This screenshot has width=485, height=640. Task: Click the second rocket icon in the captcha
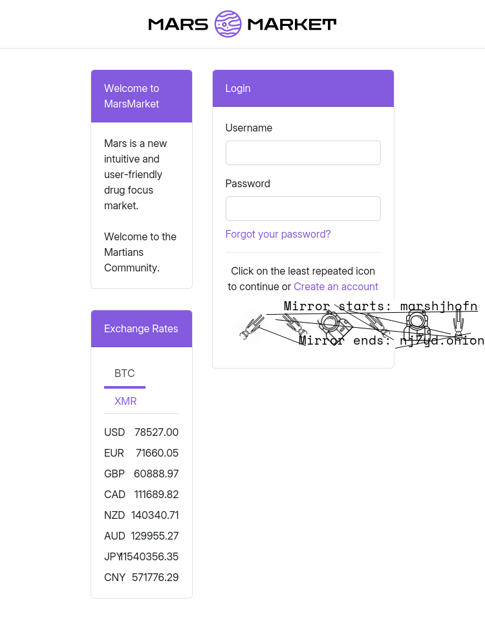(x=294, y=325)
